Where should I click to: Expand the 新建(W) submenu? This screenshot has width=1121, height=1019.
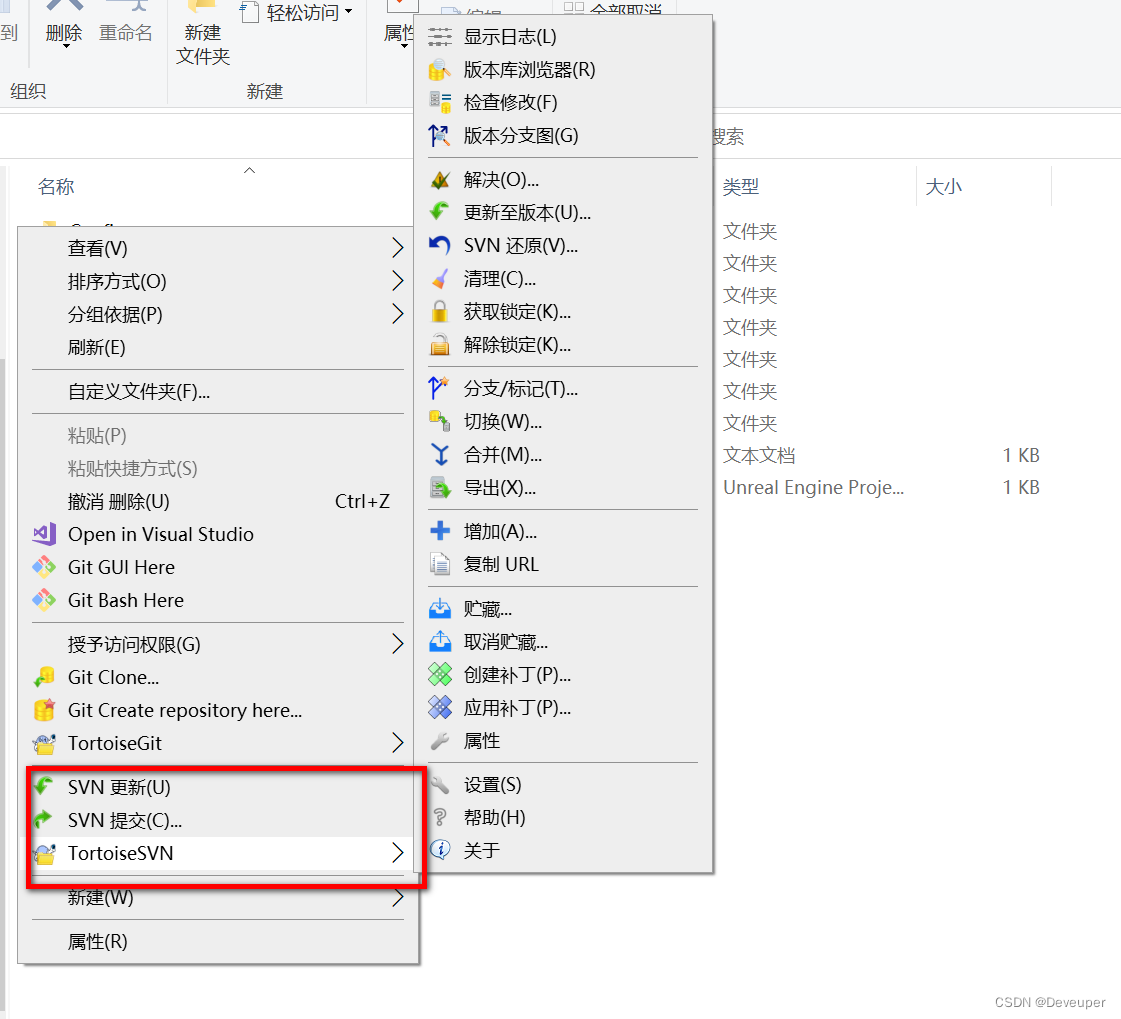coord(100,897)
